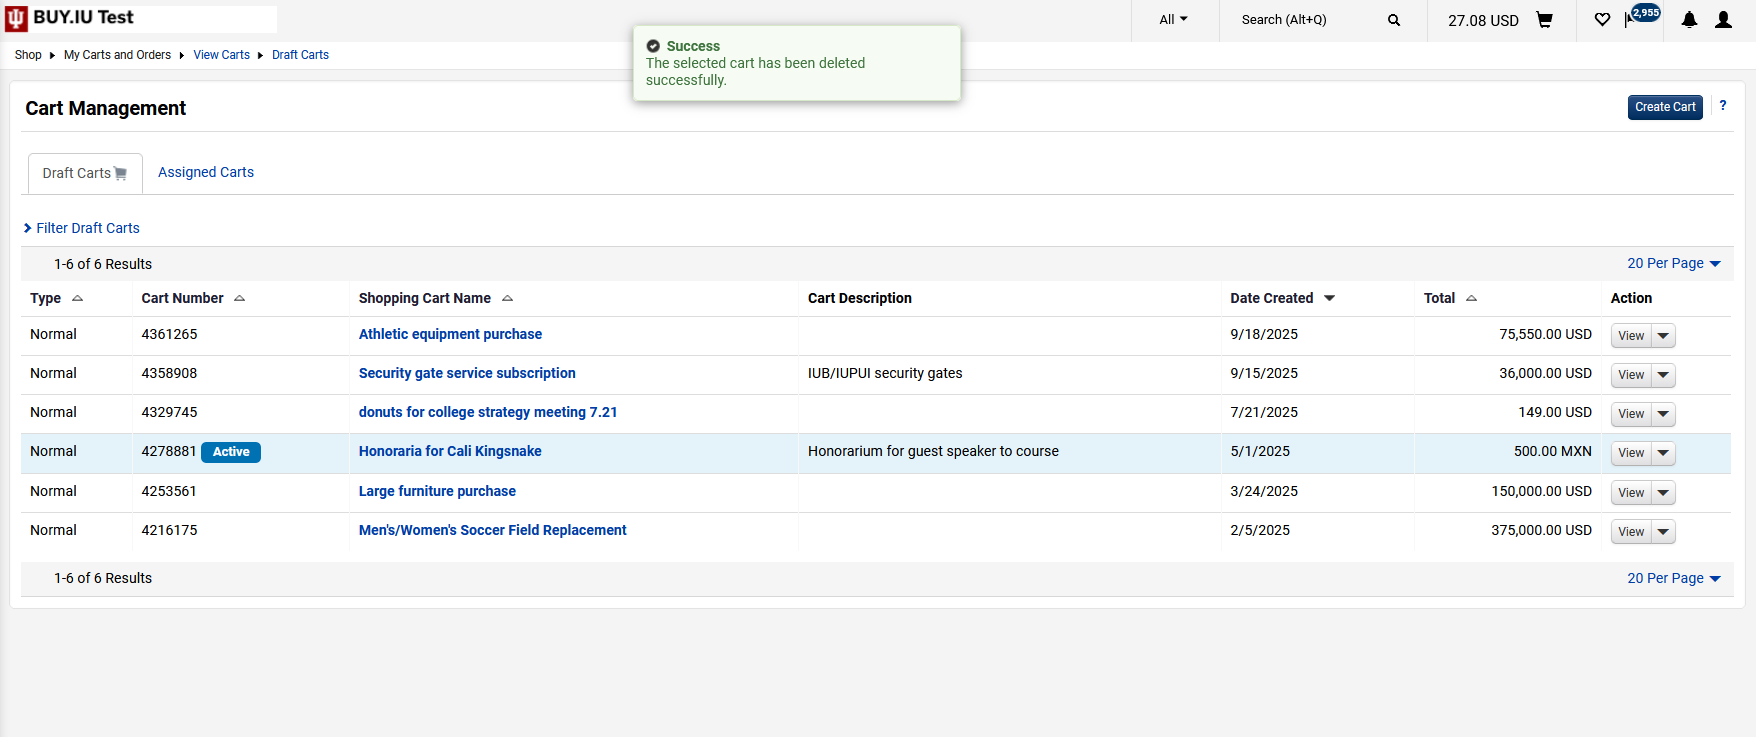Open action dropdown arrow for cart 4361265
Screen dimensions: 1756x737
tap(1663, 336)
